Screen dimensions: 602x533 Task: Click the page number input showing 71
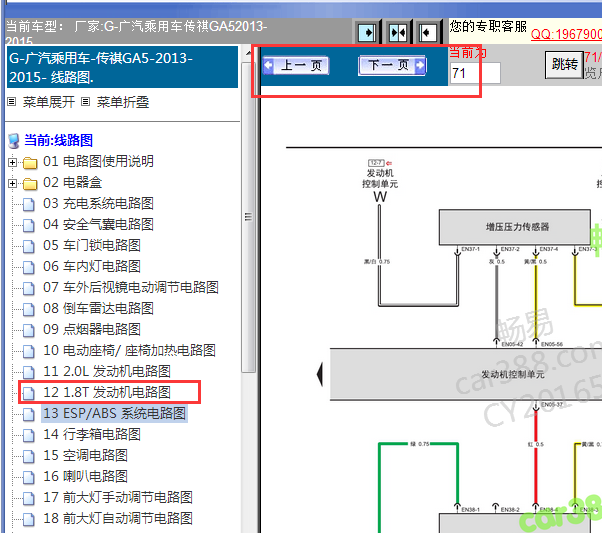point(475,73)
